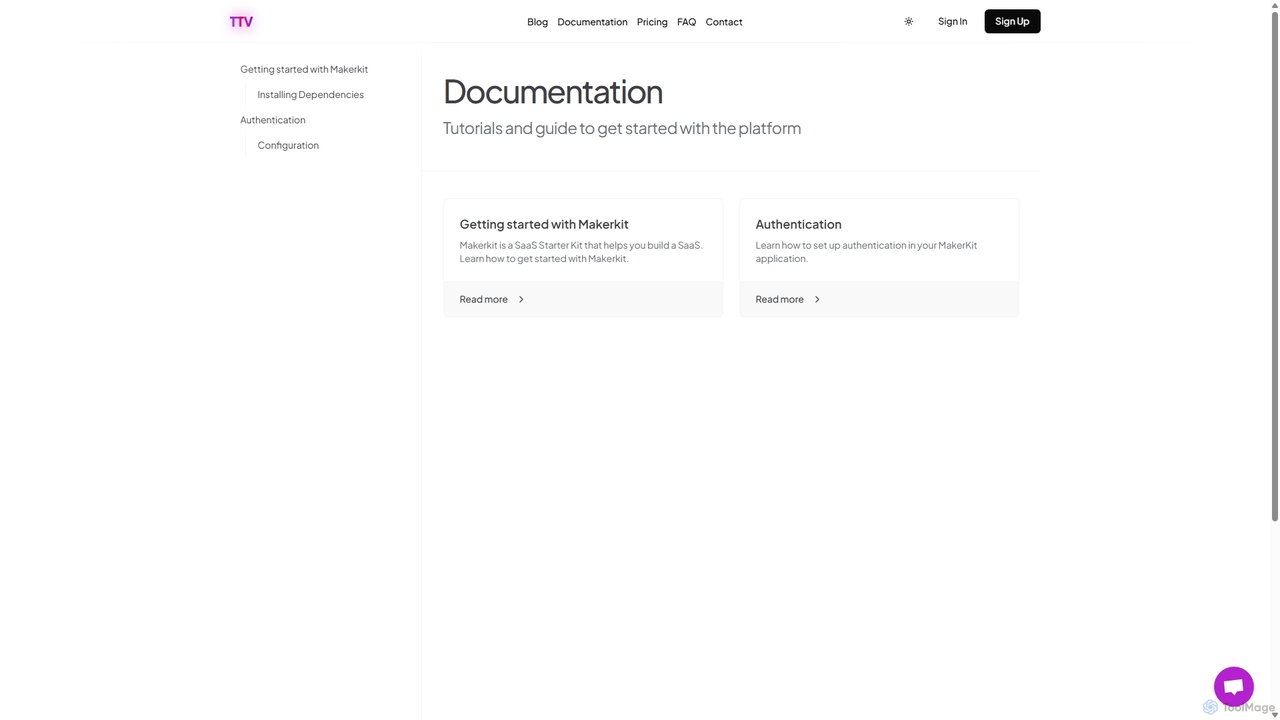Select Getting started with Makerkit in sidebar
The width and height of the screenshot is (1280, 720).
pyautogui.click(x=304, y=69)
